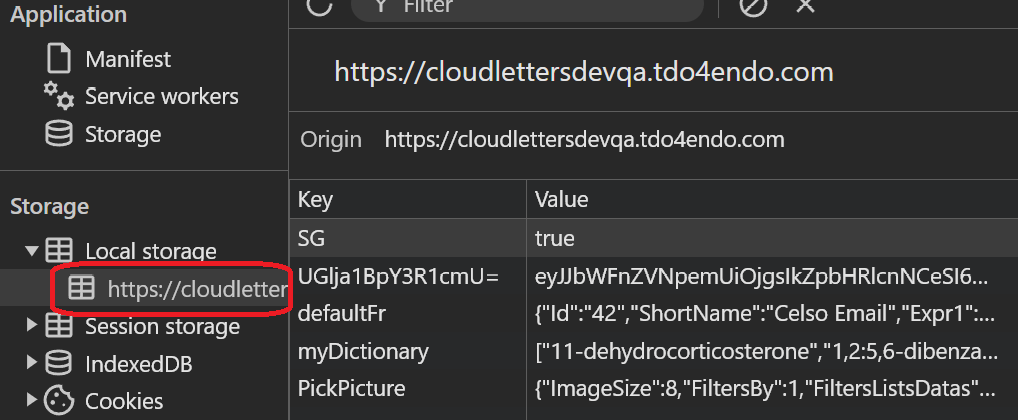Click the Local storage table icon
Image resolution: width=1018 pixels, height=420 pixels.
60,250
